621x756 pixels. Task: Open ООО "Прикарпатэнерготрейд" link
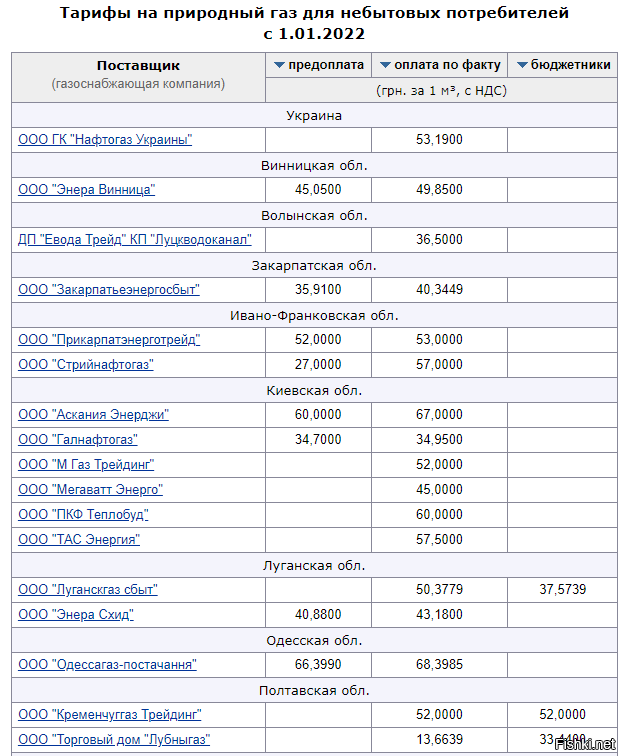(x=109, y=340)
